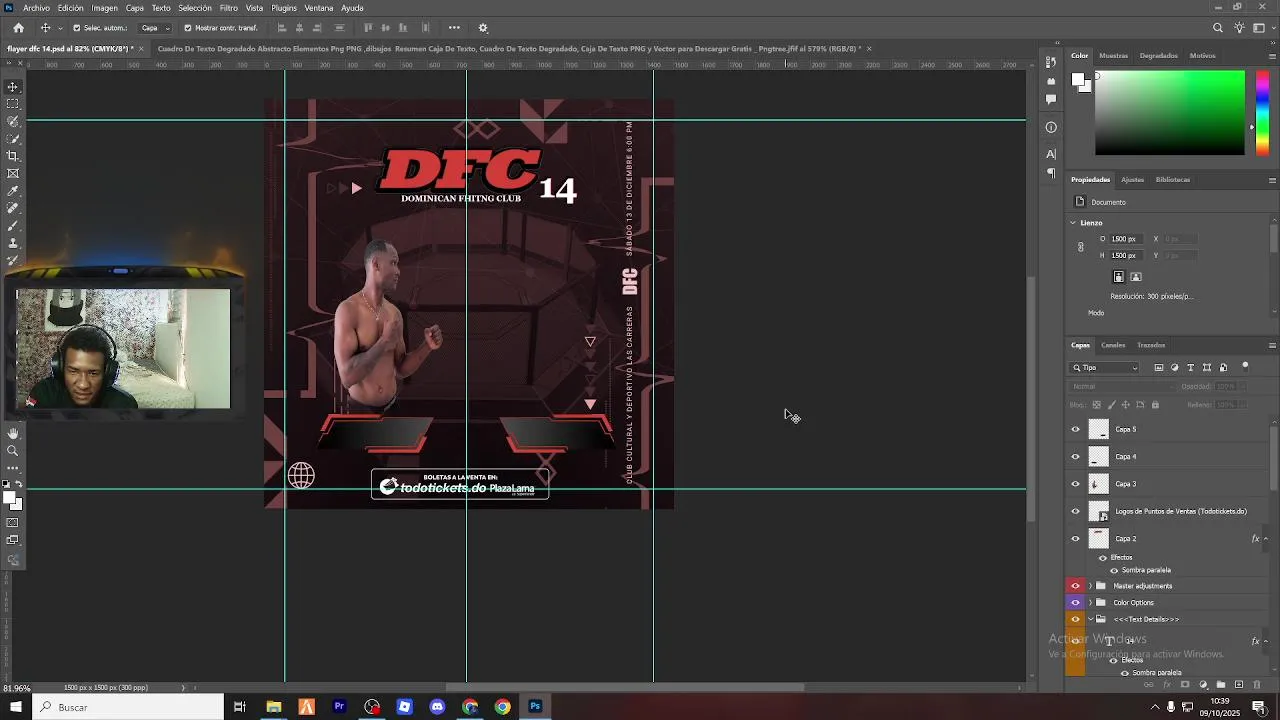Open the three-dots more align options
This screenshot has width=1280, height=720.
454,28
